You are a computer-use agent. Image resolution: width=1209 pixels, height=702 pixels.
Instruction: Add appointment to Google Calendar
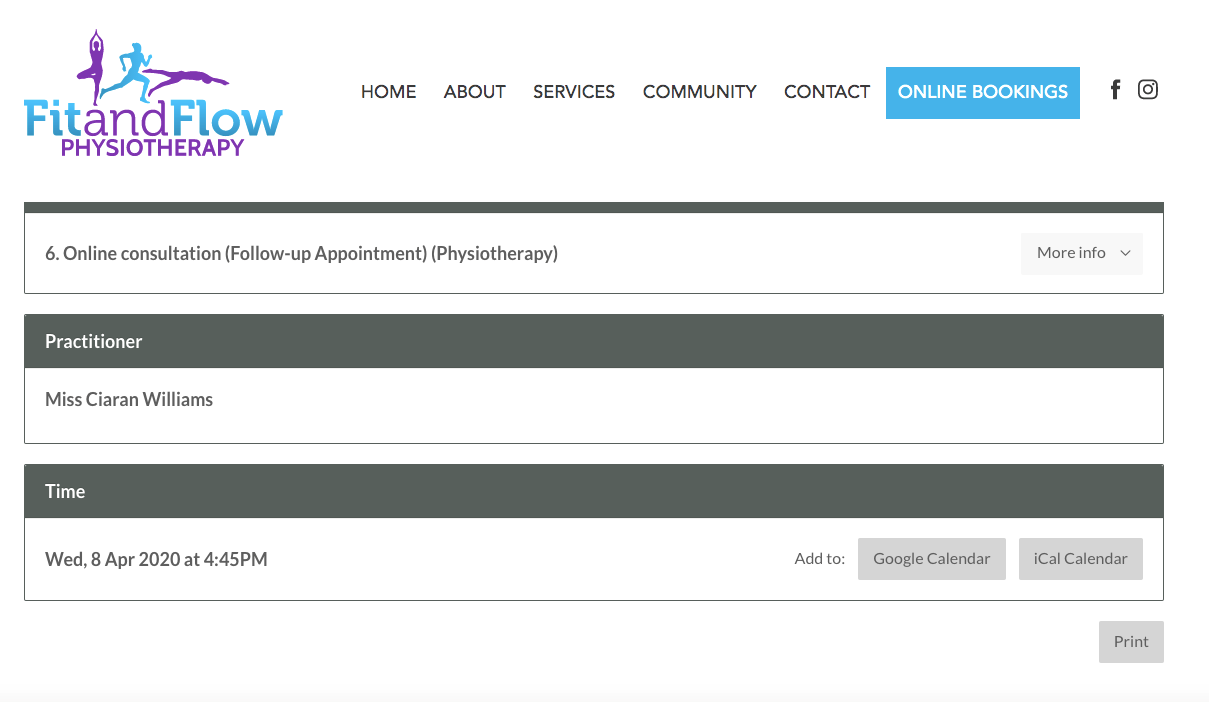(931, 558)
